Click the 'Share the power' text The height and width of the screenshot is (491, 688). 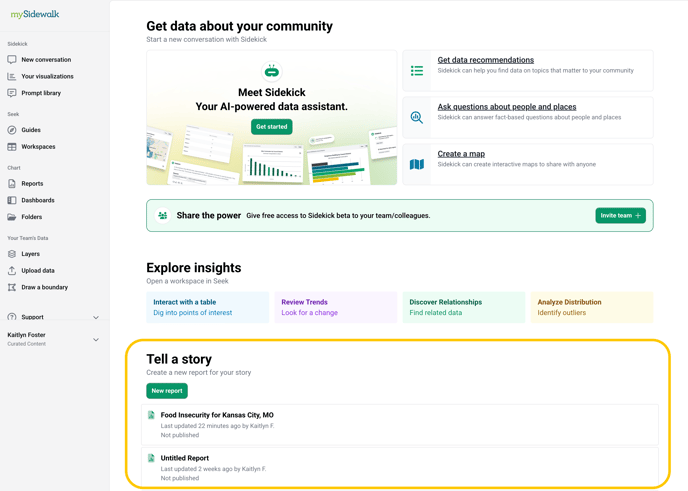pyautogui.click(x=209, y=215)
